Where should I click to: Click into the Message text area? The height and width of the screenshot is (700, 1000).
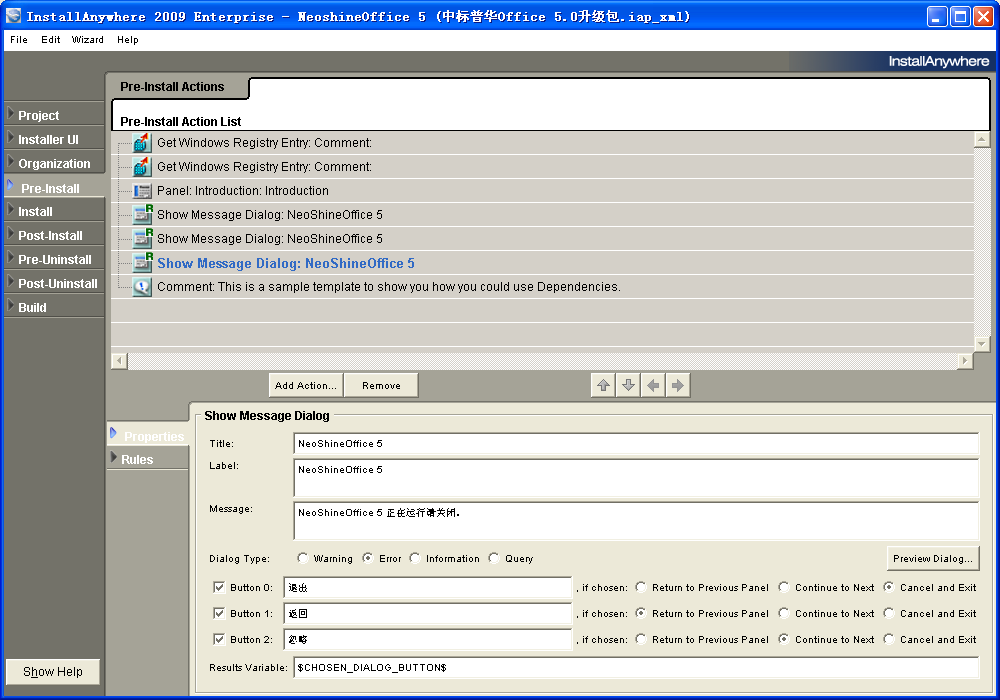[636, 521]
